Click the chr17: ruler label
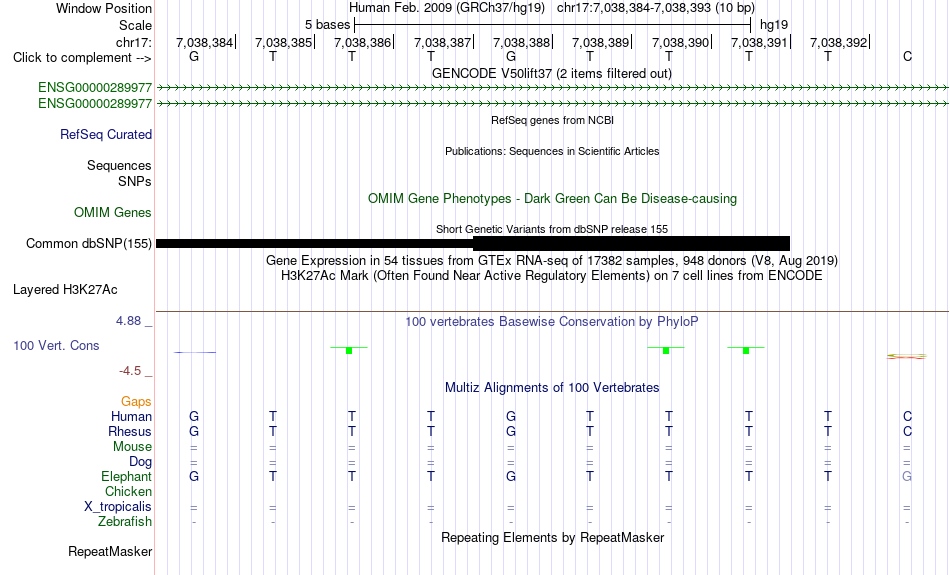The image size is (950, 575). point(133,42)
